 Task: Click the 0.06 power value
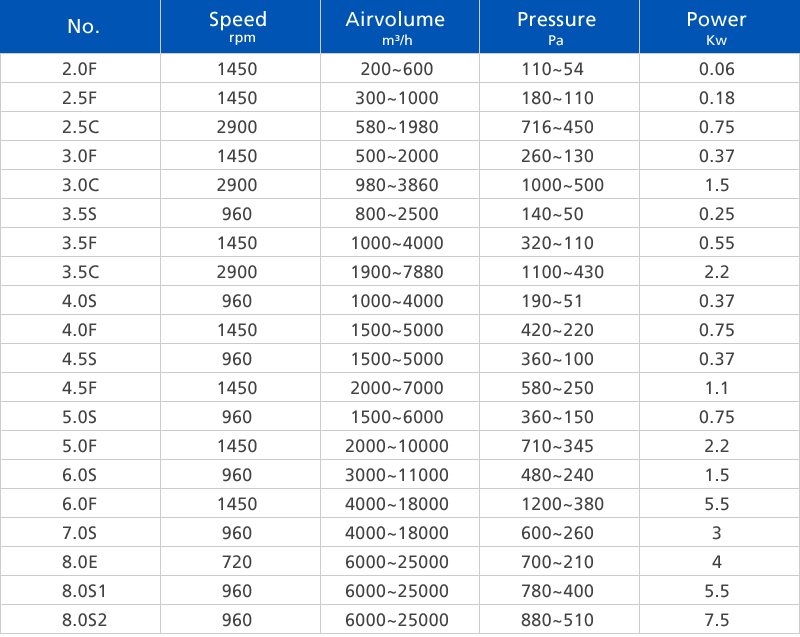tap(717, 69)
